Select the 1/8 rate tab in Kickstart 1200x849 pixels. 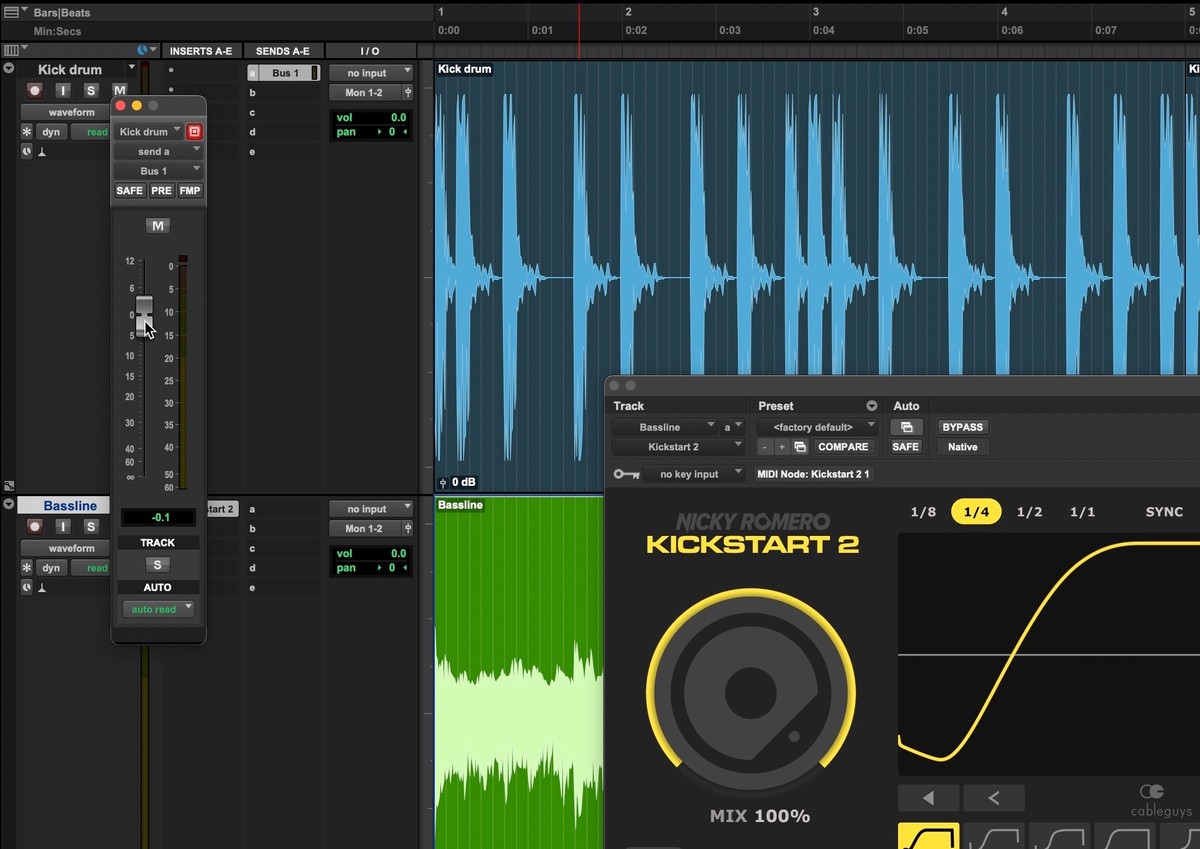click(923, 512)
